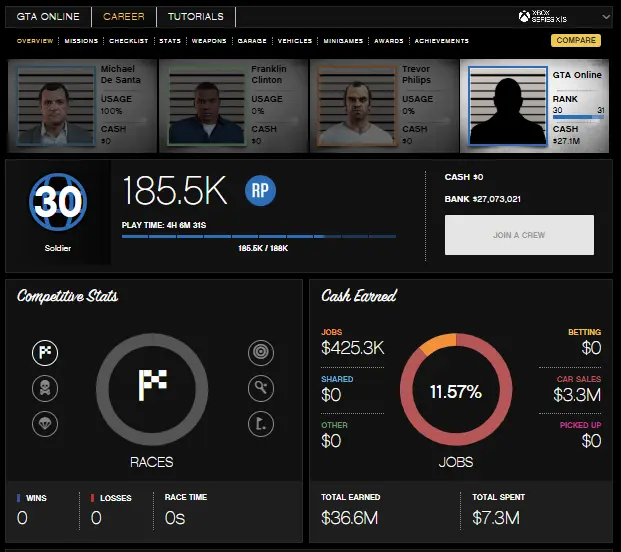Screen dimensions: 621x552
Task: Select the Darts target icon
Action: tap(261, 352)
